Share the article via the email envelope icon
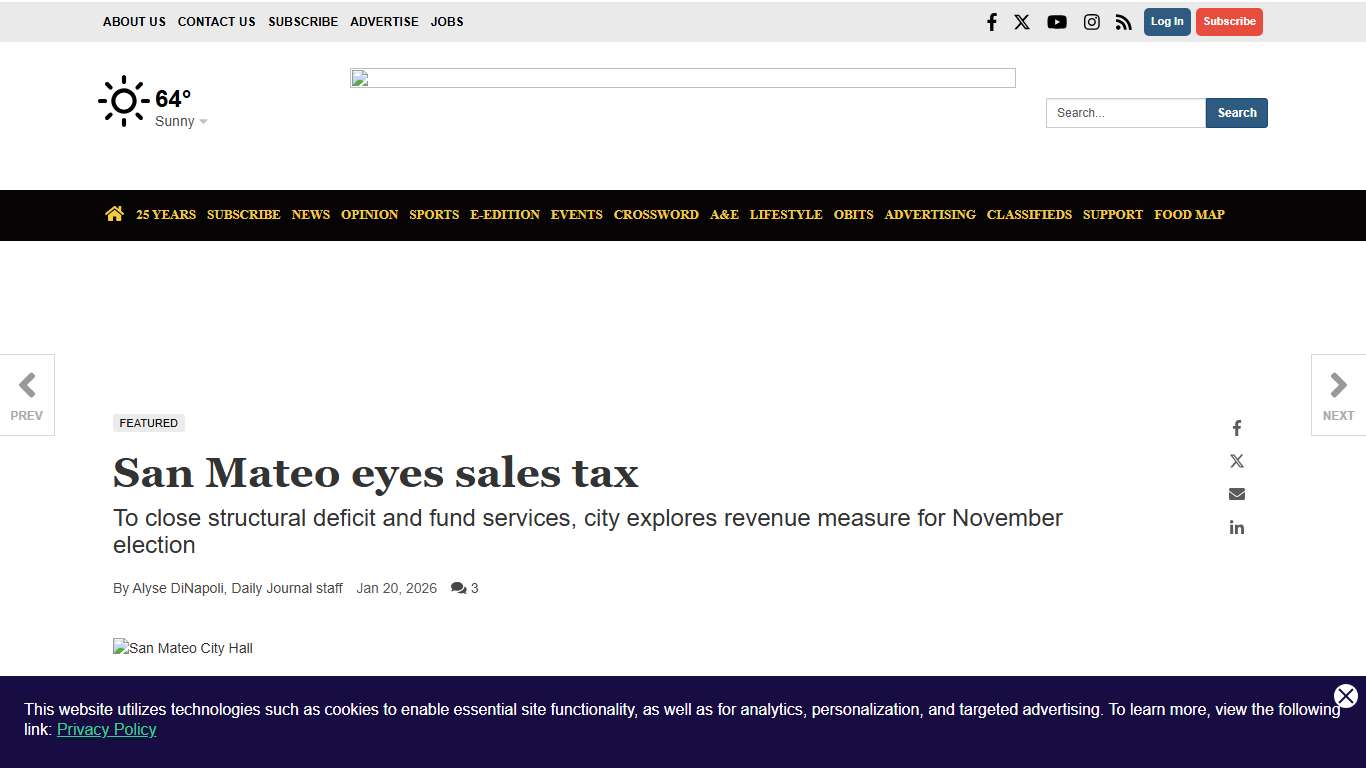 [1236, 493]
